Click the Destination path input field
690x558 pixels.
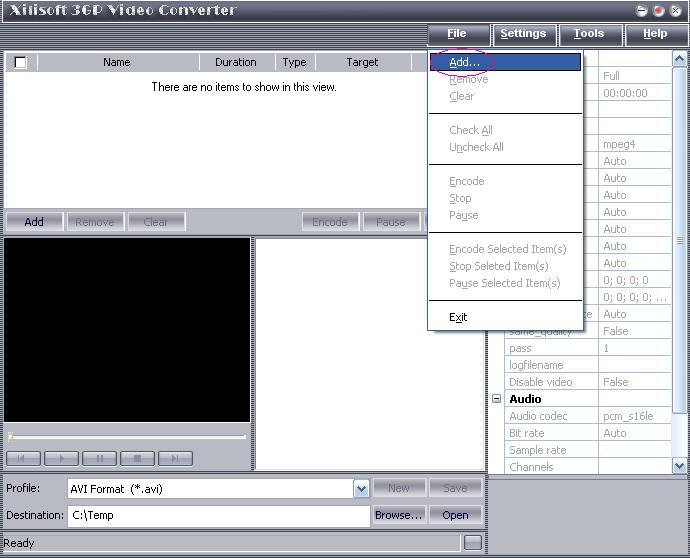tap(217, 515)
